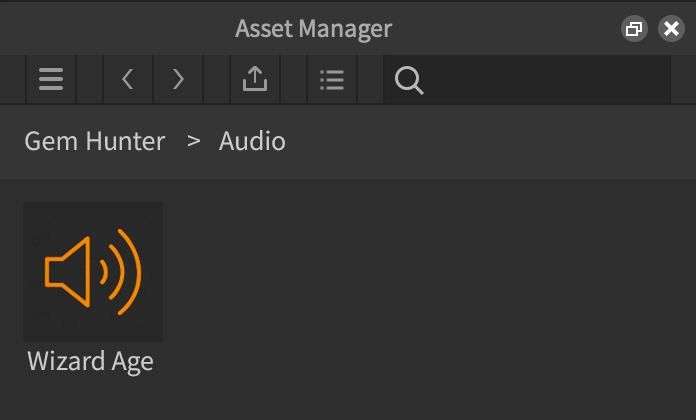Image resolution: width=696 pixels, height=420 pixels.
Task: Undock the Asset Manager panel window
Action: pyautogui.click(x=633, y=29)
